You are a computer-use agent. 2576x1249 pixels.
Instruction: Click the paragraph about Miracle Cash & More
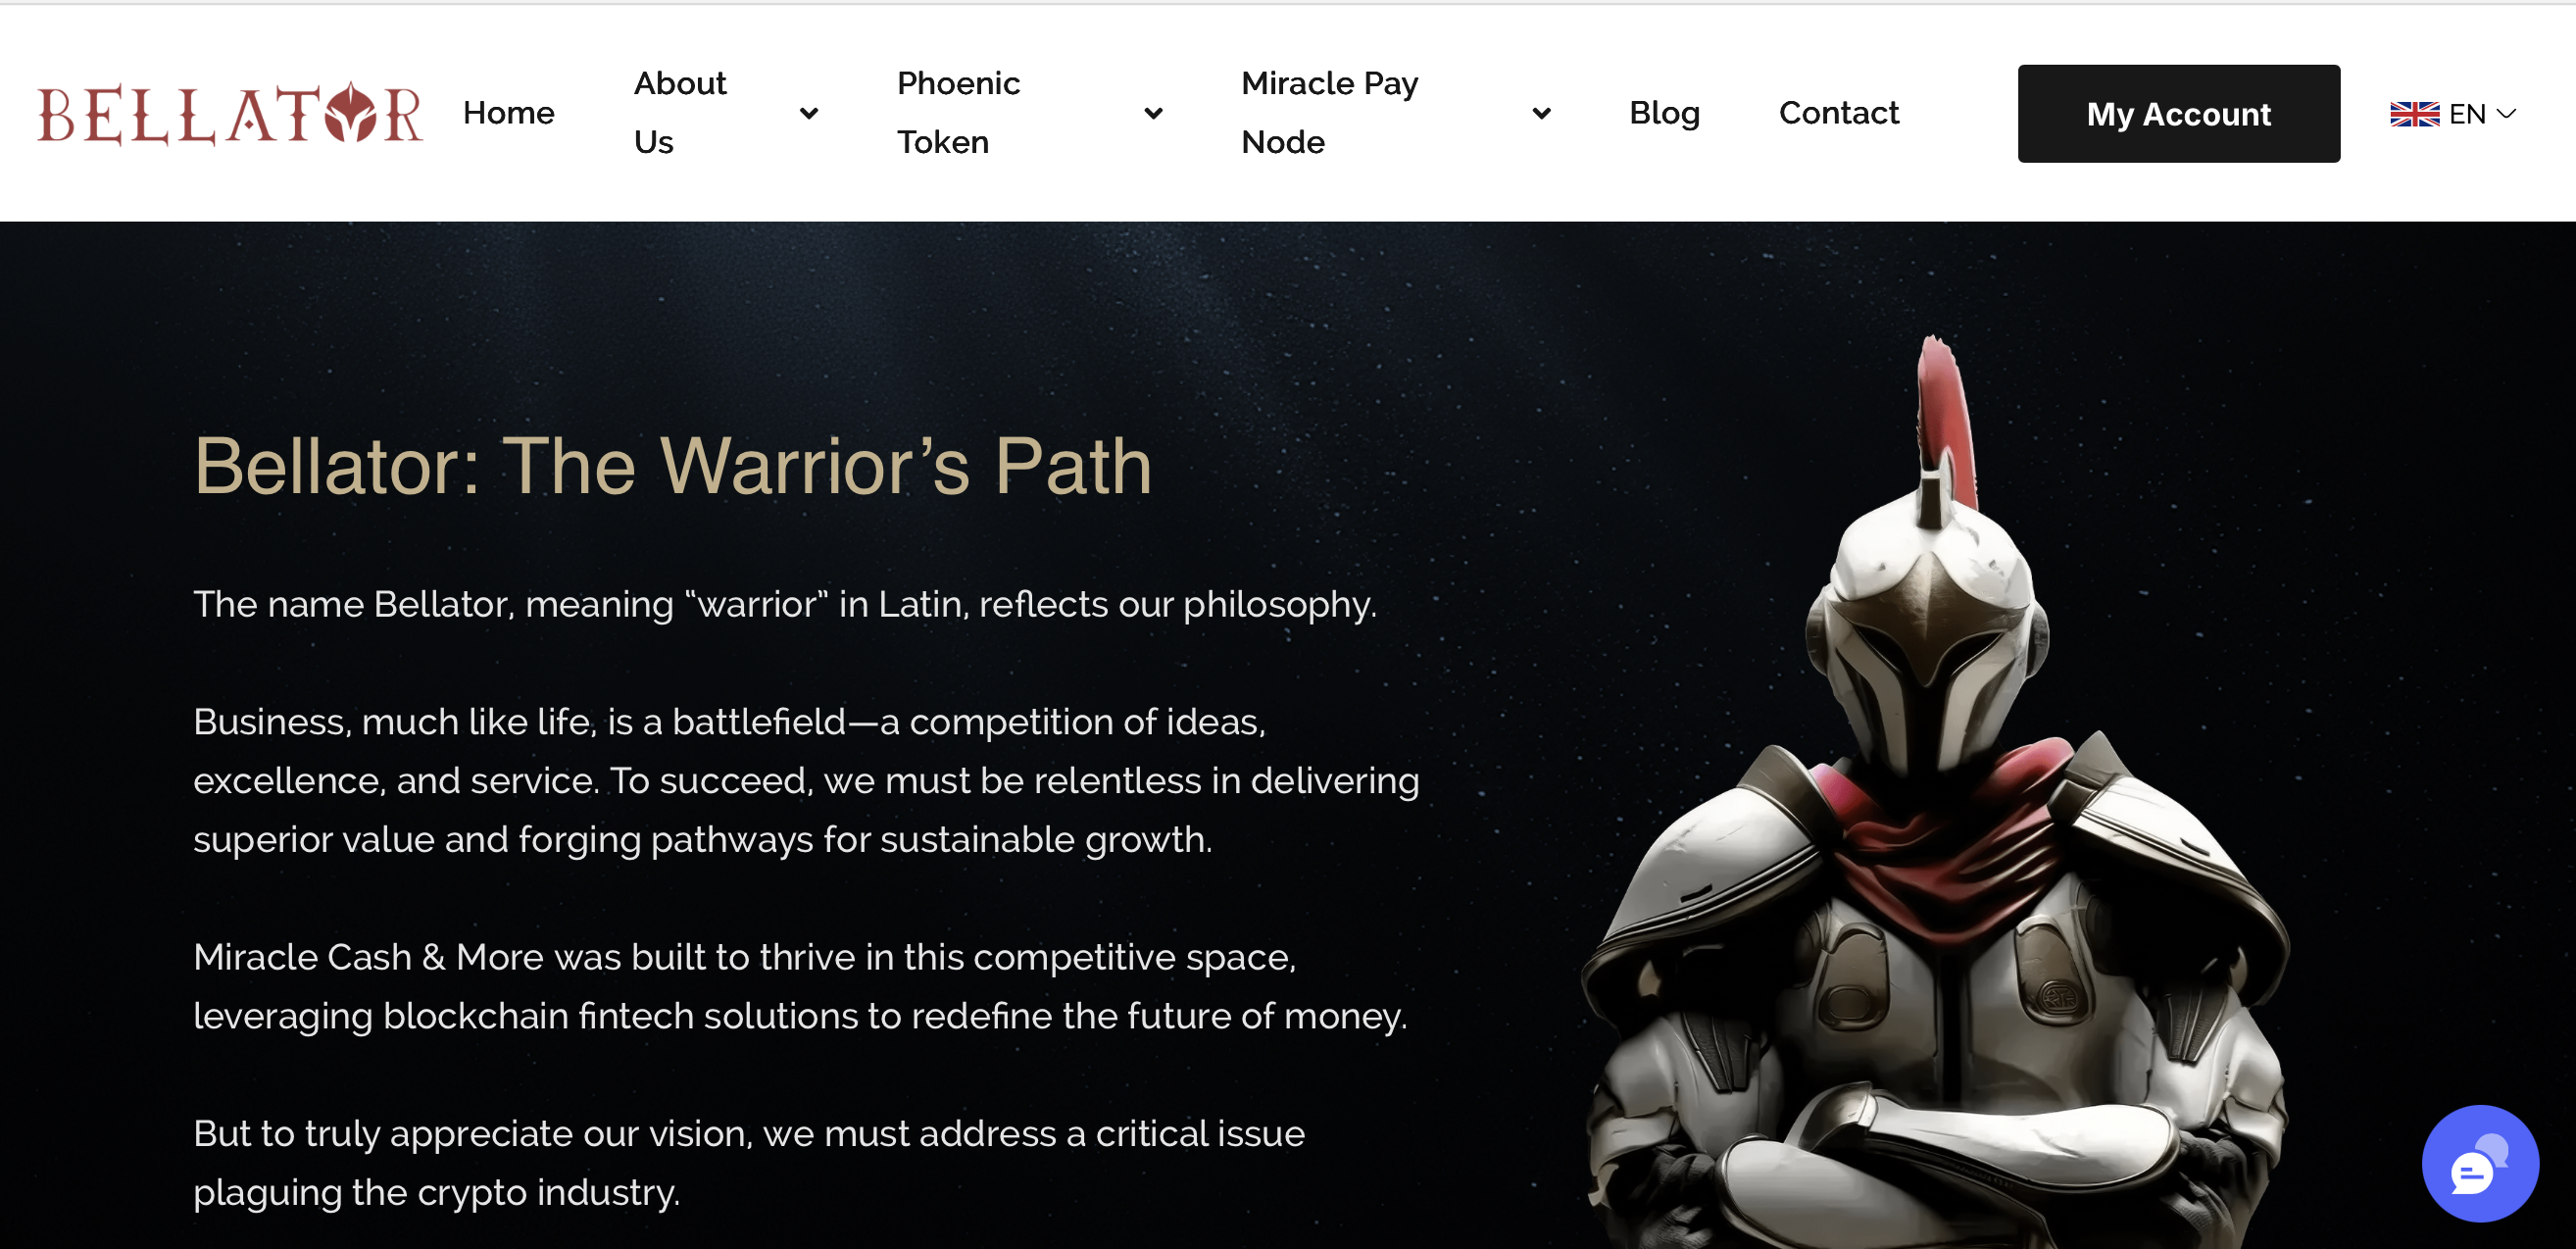[x=800, y=986]
